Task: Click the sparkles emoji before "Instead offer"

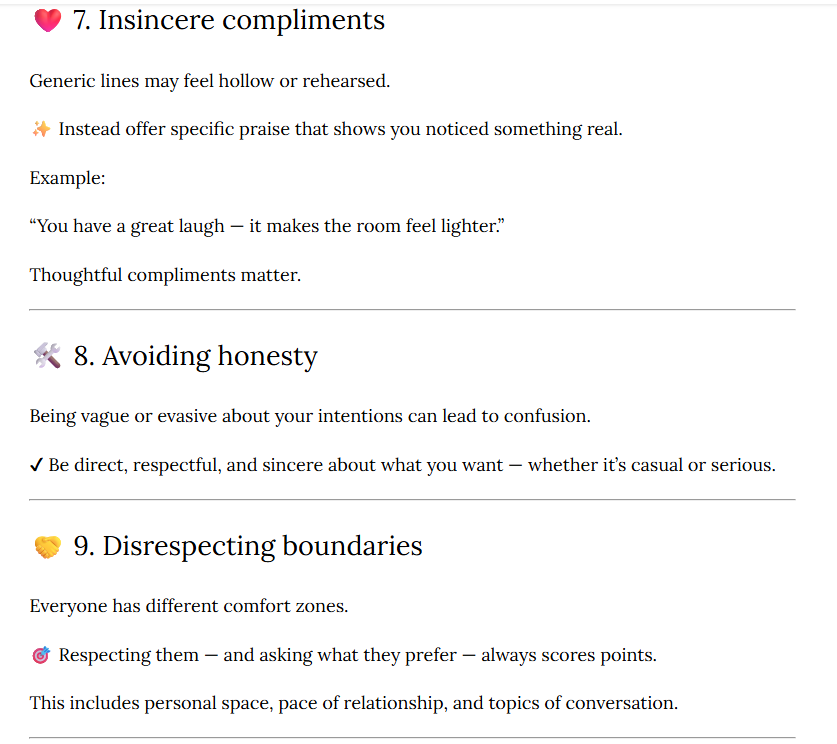Action: (x=41, y=129)
